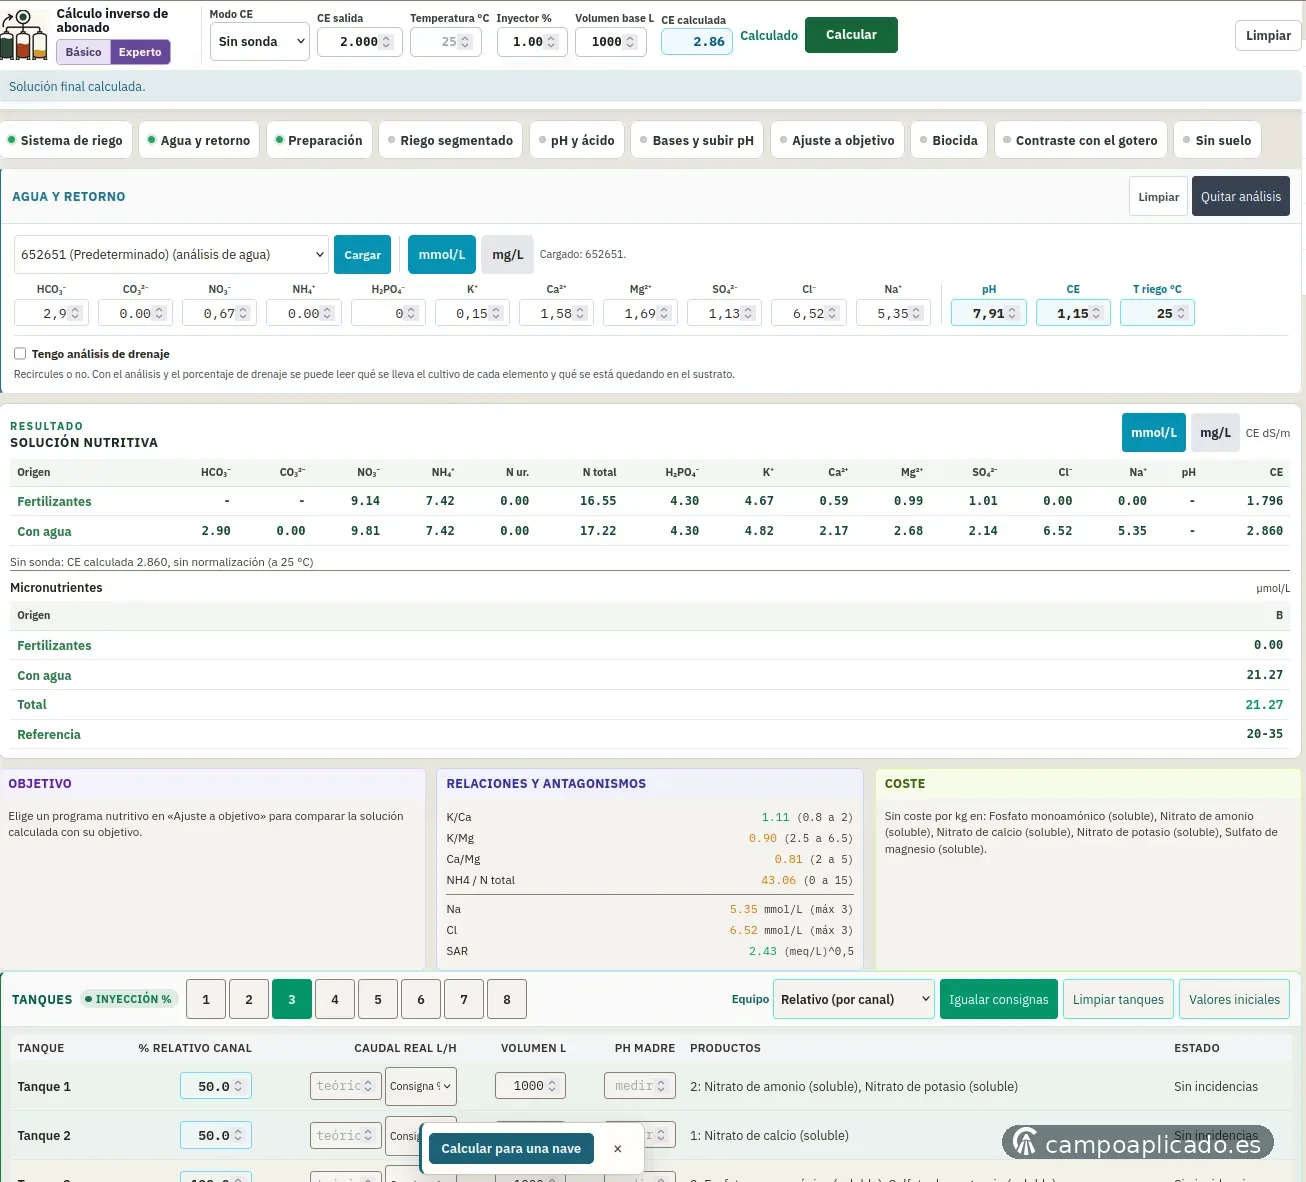Open the Modo CE dropdown
The image size is (1306, 1182).
pos(260,42)
